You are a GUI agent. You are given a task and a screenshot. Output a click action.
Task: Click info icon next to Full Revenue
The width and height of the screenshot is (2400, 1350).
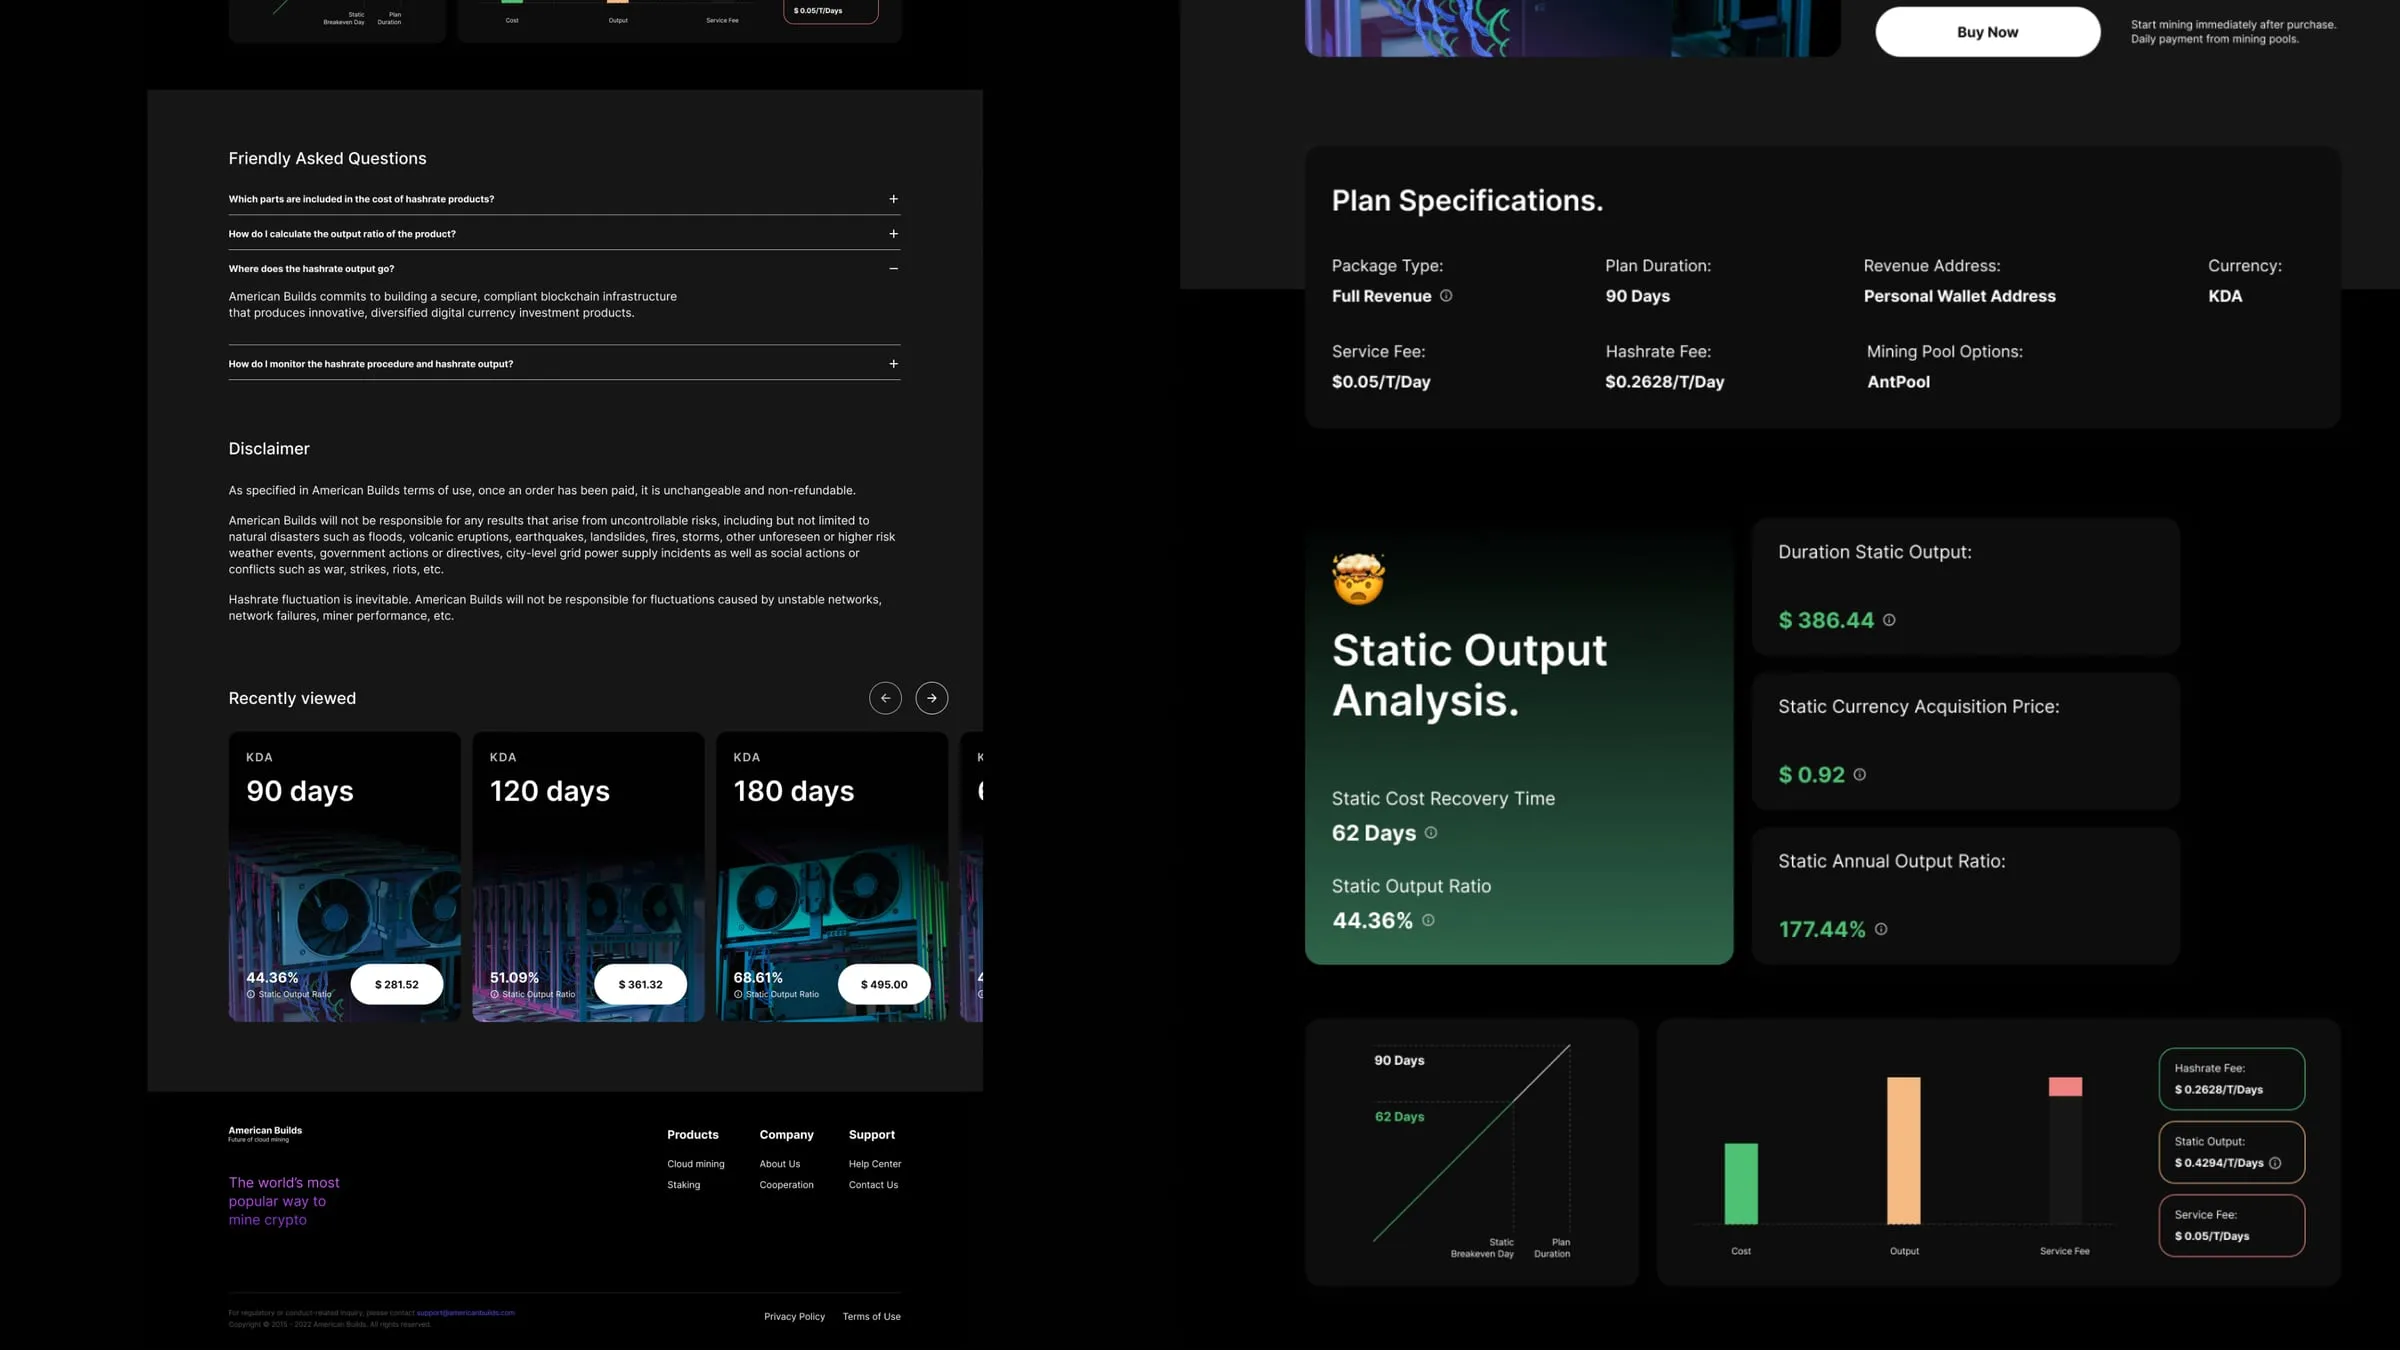[x=1446, y=296]
